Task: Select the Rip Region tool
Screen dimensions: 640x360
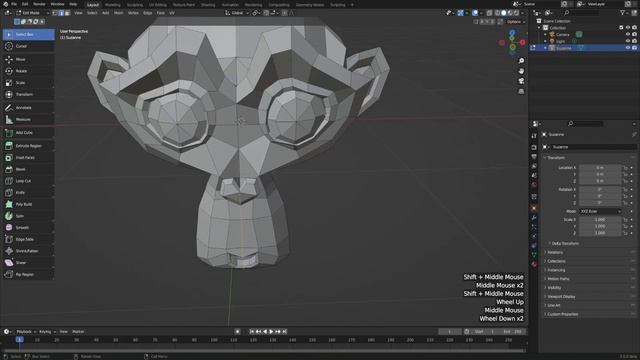Action: tap(28, 275)
